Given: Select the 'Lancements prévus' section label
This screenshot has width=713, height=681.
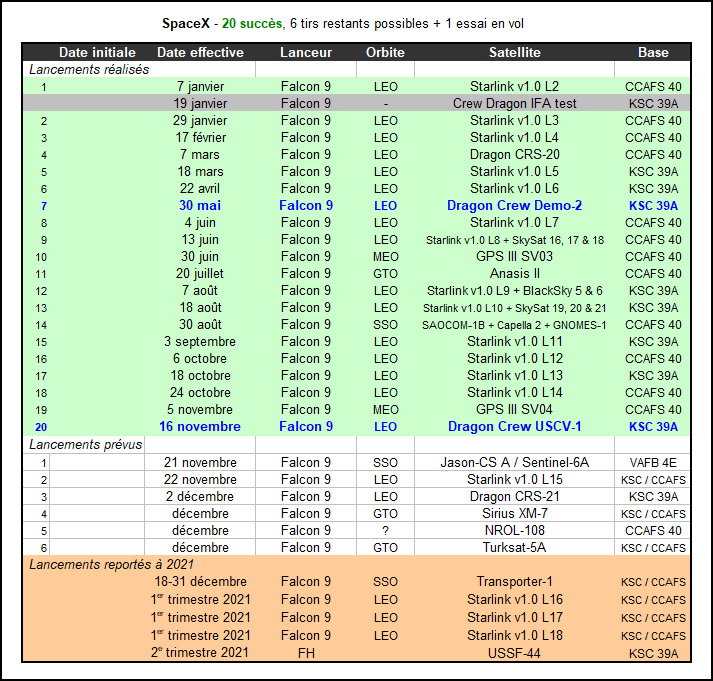Looking at the screenshot, I should (85, 444).
